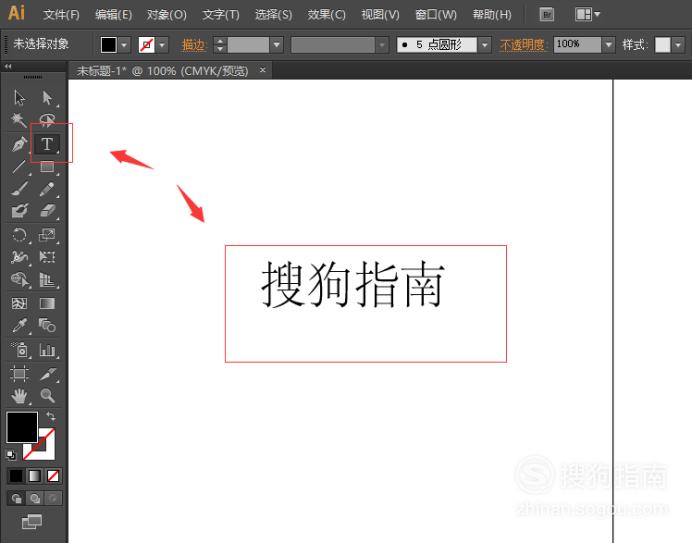Open the 5 点圆形 brush dropdown
692x543 pixels.
point(485,45)
